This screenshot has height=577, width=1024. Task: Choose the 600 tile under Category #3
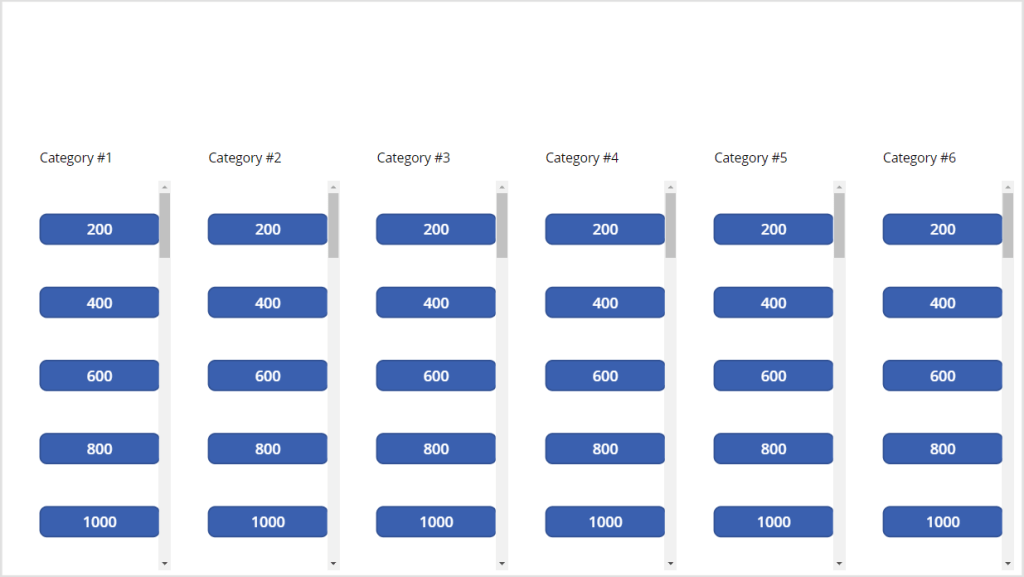coord(436,376)
